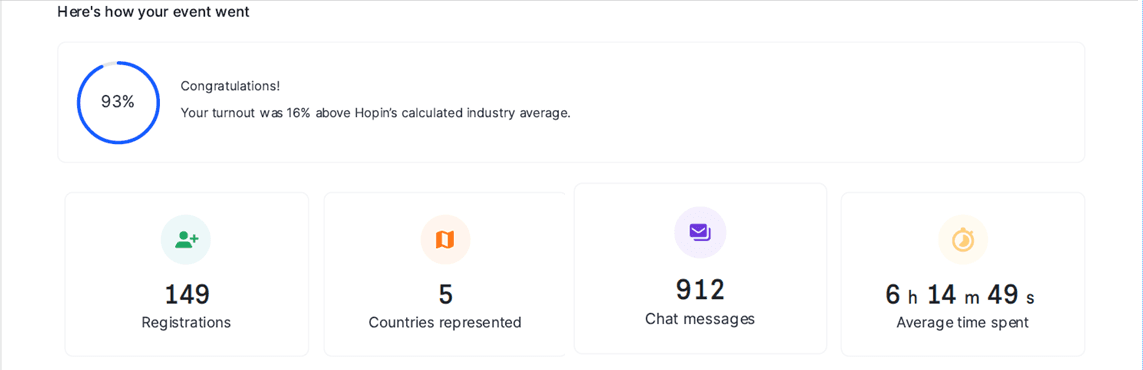
Task: Select the Countries represented label
Action: (x=445, y=322)
